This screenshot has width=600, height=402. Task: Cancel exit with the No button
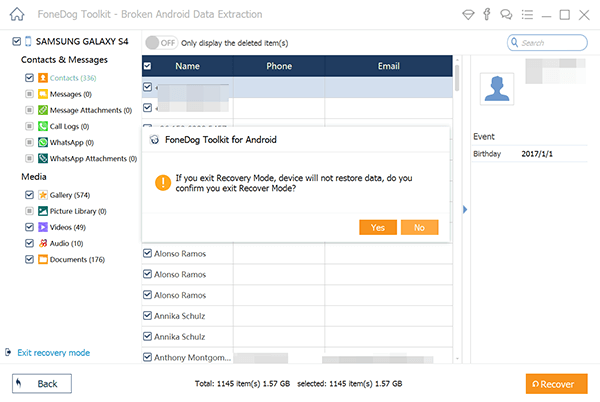tap(419, 228)
